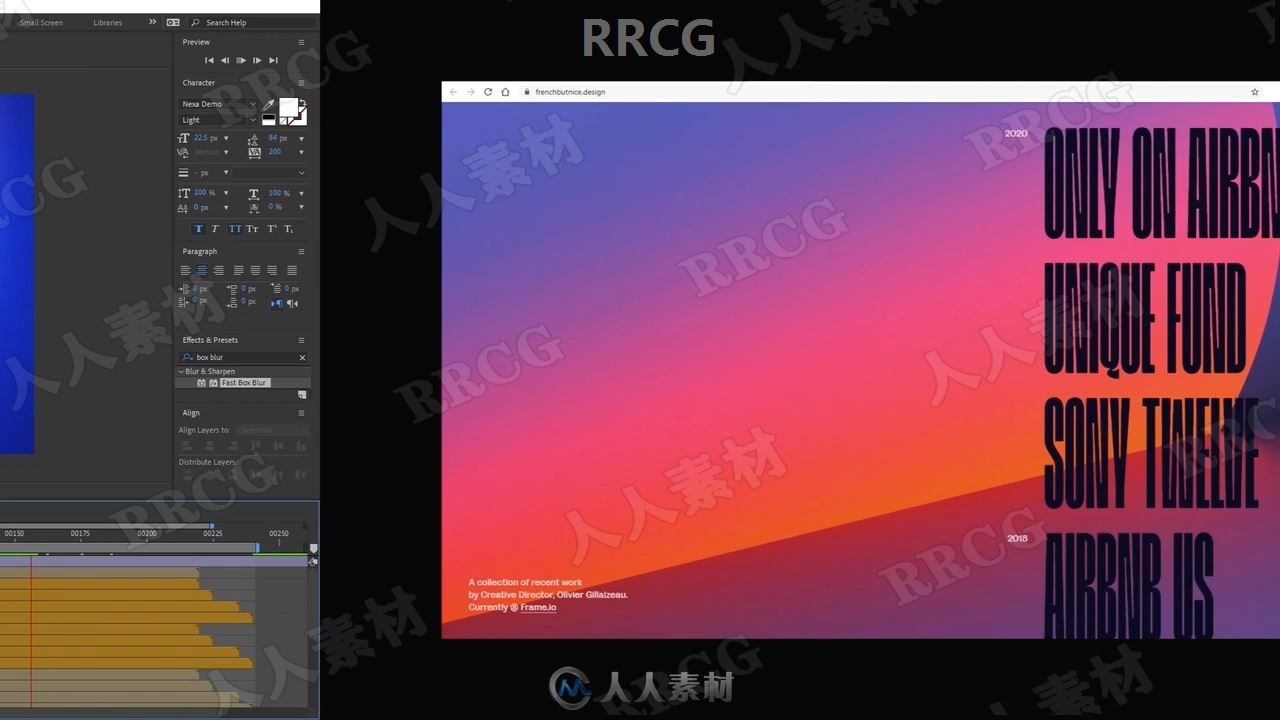Image resolution: width=1280 pixels, height=720 pixels.
Task: Toggle Faux Italic text style
Action: [x=214, y=229]
